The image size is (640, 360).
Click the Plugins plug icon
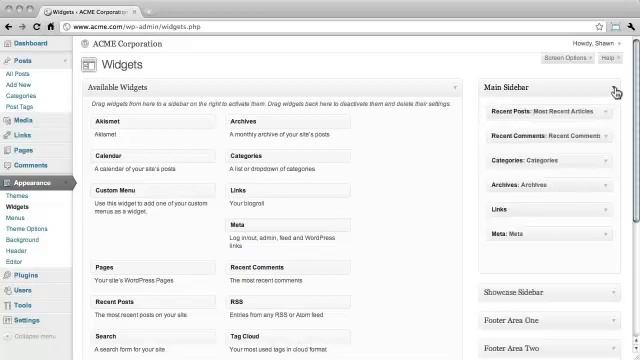tap(7, 275)
